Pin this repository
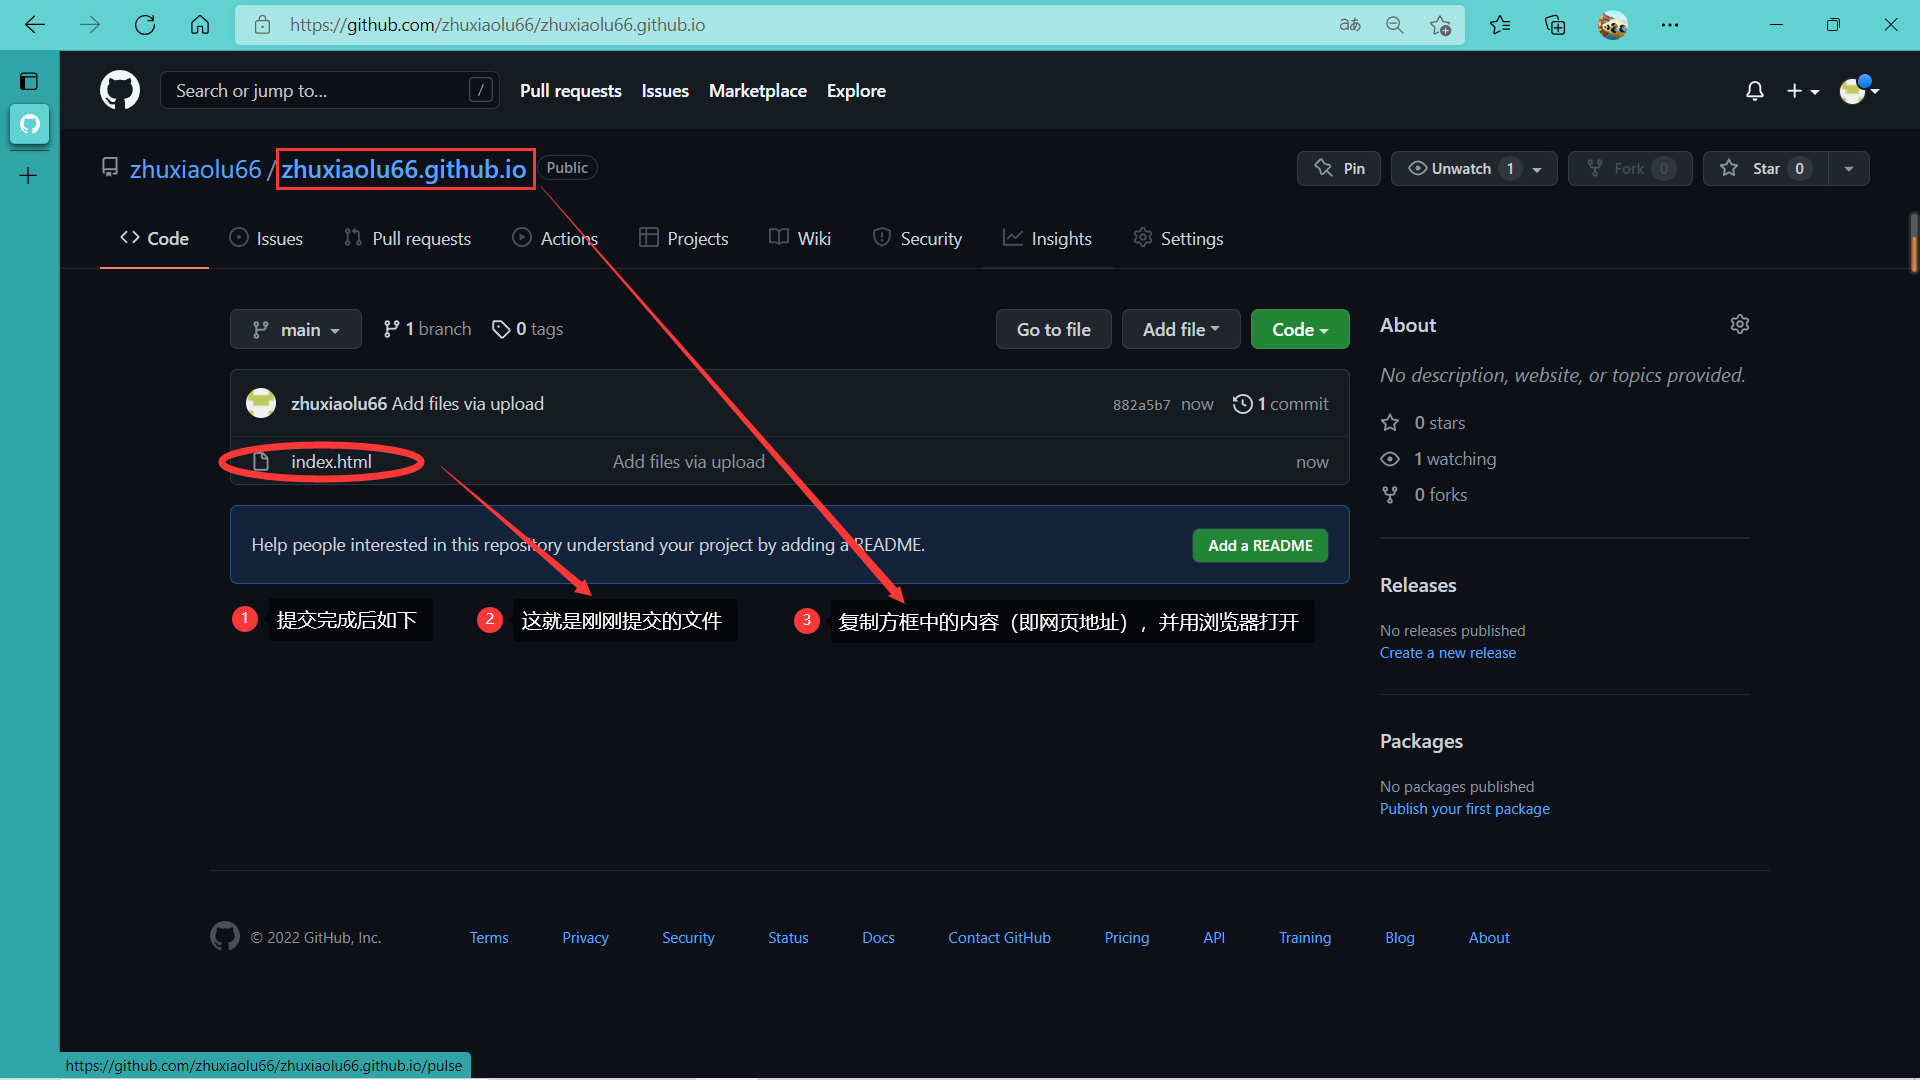1920x1080 pixels. click(1339, 168)
